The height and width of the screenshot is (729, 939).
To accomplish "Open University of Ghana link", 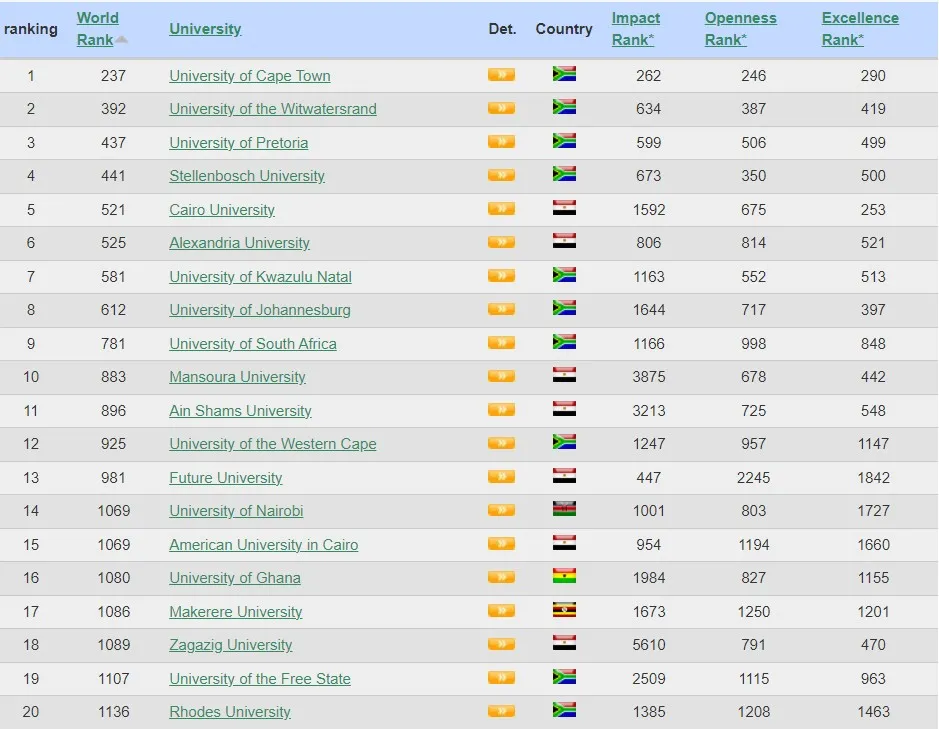I will (235, 579).
